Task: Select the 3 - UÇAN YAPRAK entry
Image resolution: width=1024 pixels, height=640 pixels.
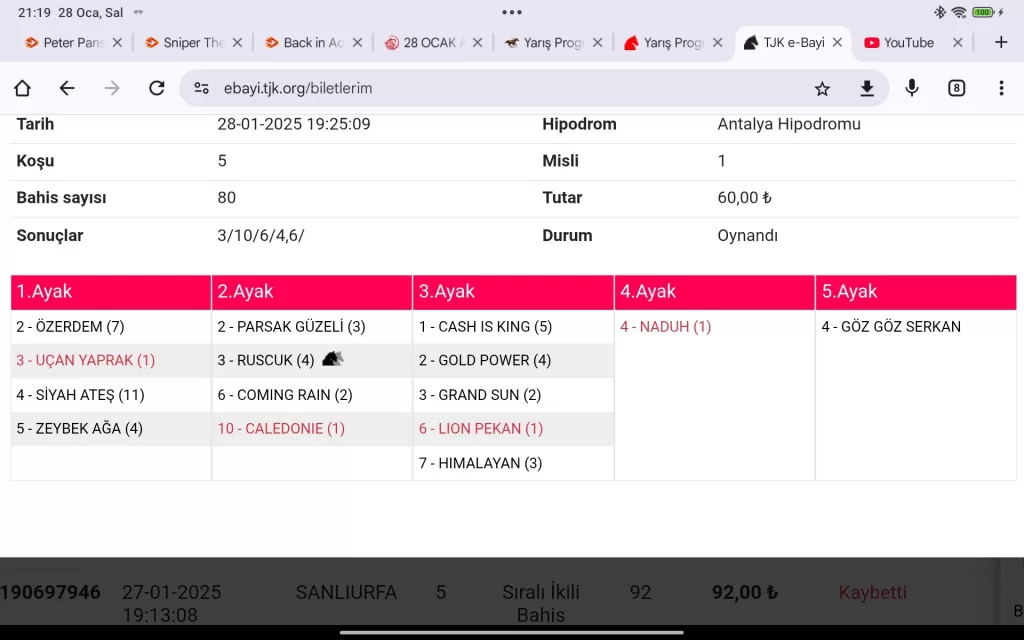Action: pyautogui.click(x=85, y=360)
